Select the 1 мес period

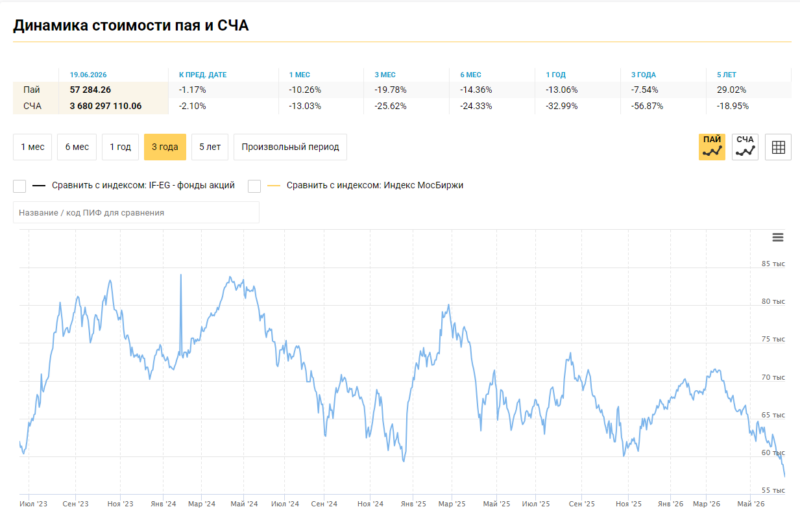pyautogui.click(x=33, y=147)
